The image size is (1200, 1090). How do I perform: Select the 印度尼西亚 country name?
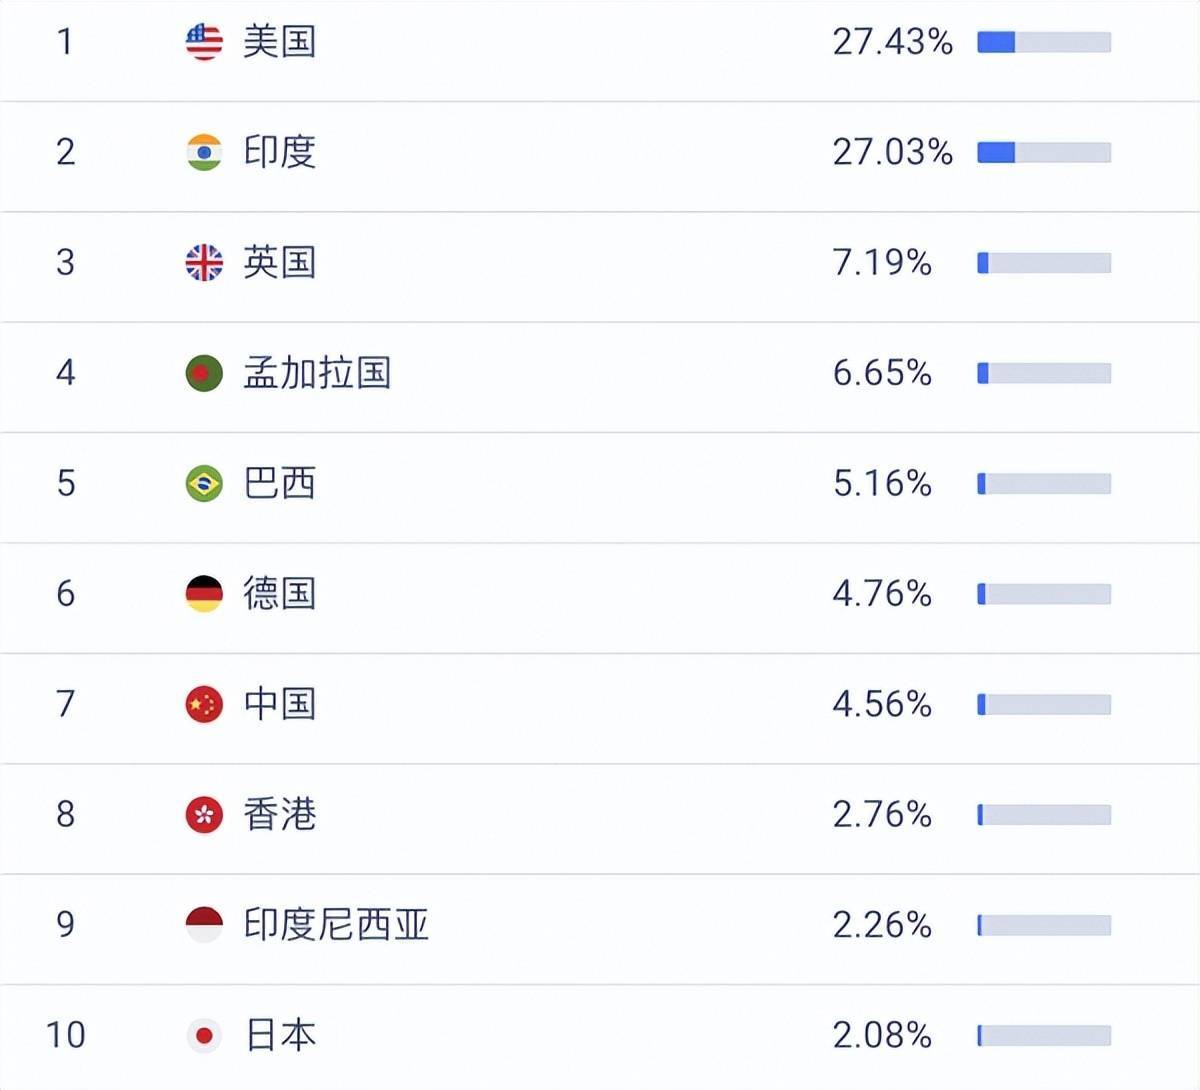336,925
